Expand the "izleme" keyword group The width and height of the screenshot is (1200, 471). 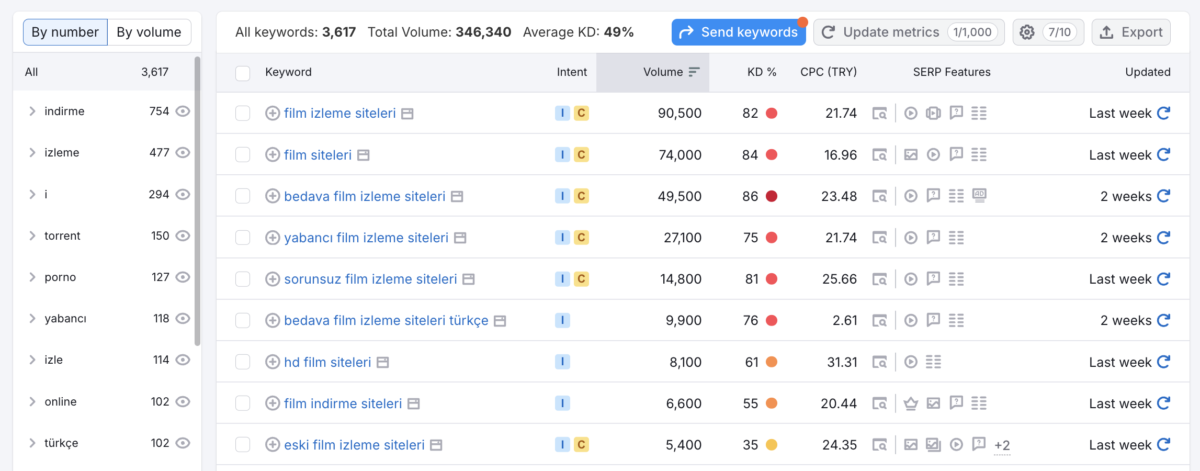(32, 153)
